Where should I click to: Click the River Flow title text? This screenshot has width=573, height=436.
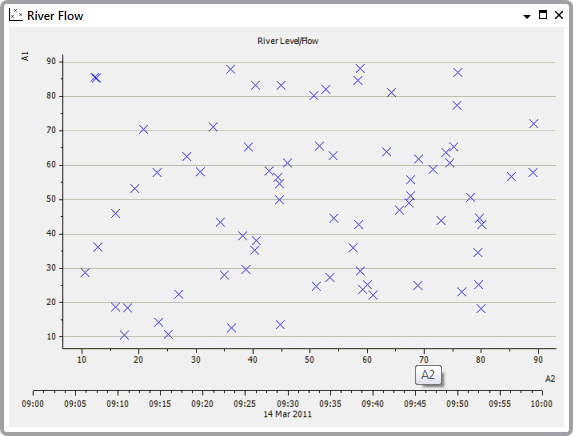tap(55, 16)
